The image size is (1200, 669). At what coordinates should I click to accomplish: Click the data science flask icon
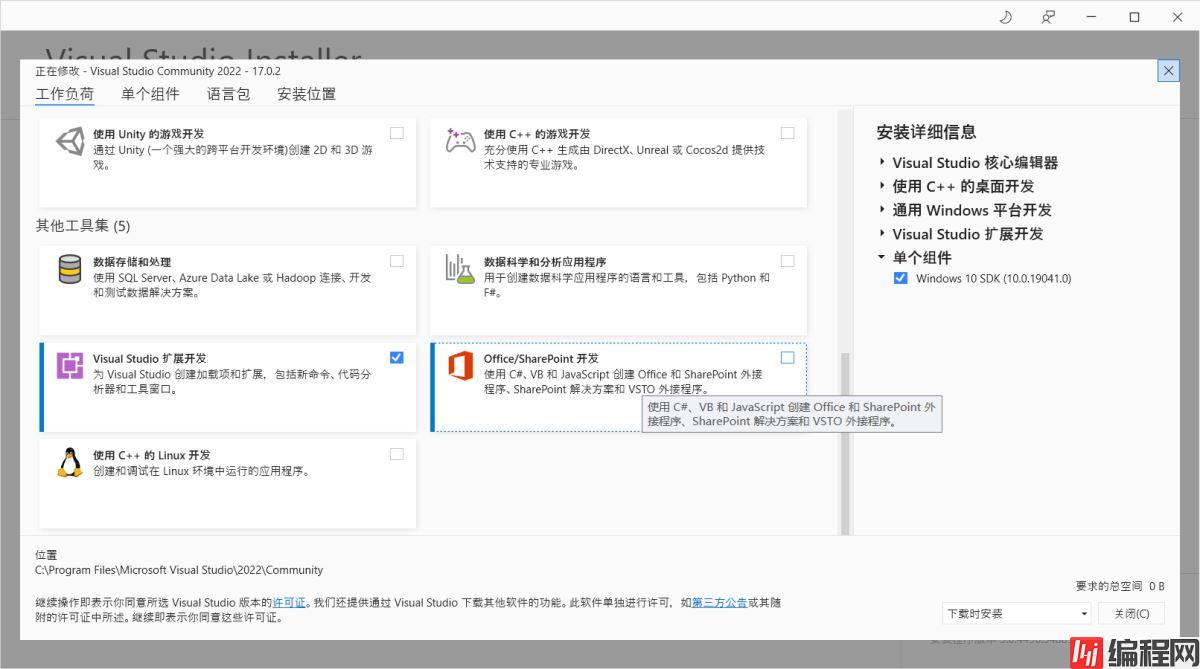coord(460,270)
